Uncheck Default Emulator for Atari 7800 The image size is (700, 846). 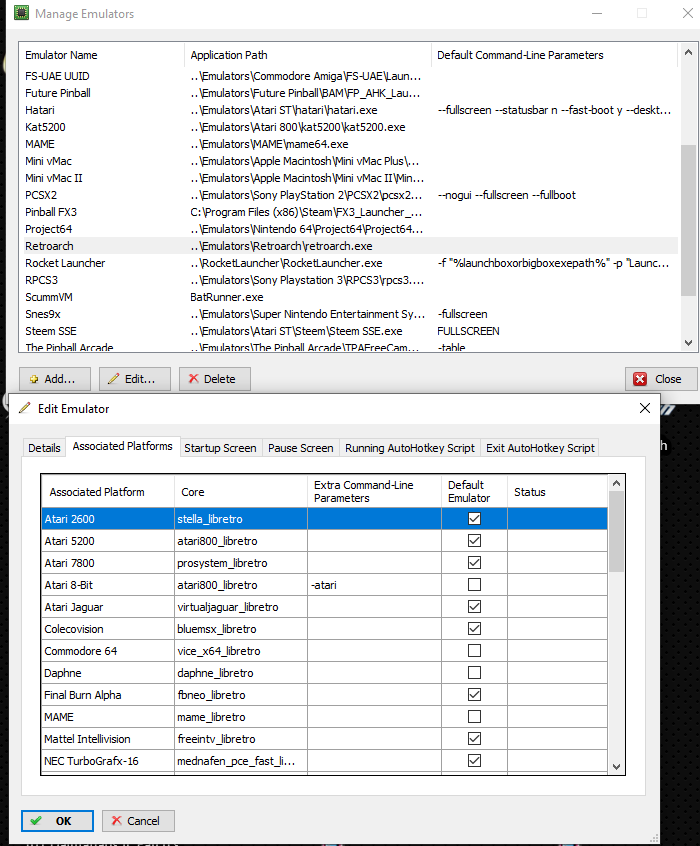pos(474,563)
